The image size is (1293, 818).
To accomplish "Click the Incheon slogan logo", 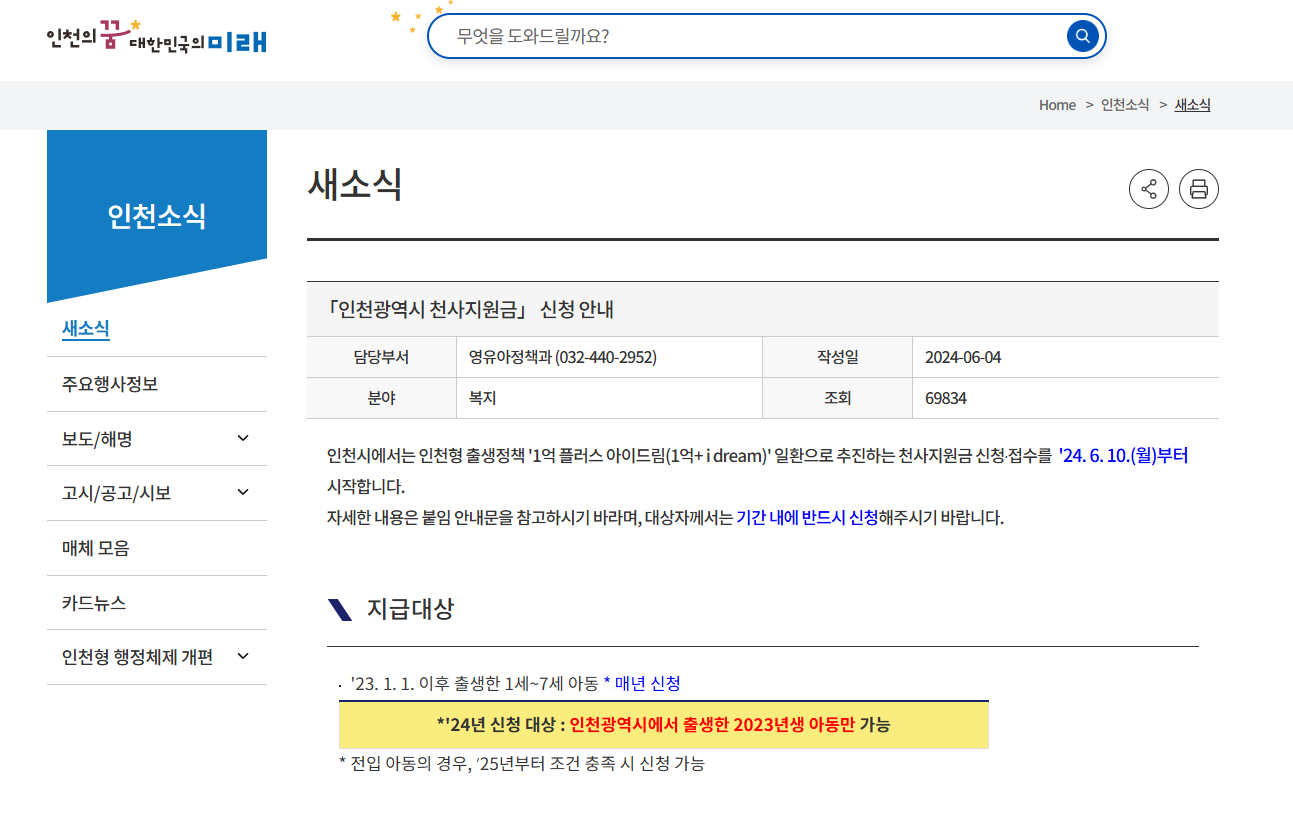I will (156, 38).
